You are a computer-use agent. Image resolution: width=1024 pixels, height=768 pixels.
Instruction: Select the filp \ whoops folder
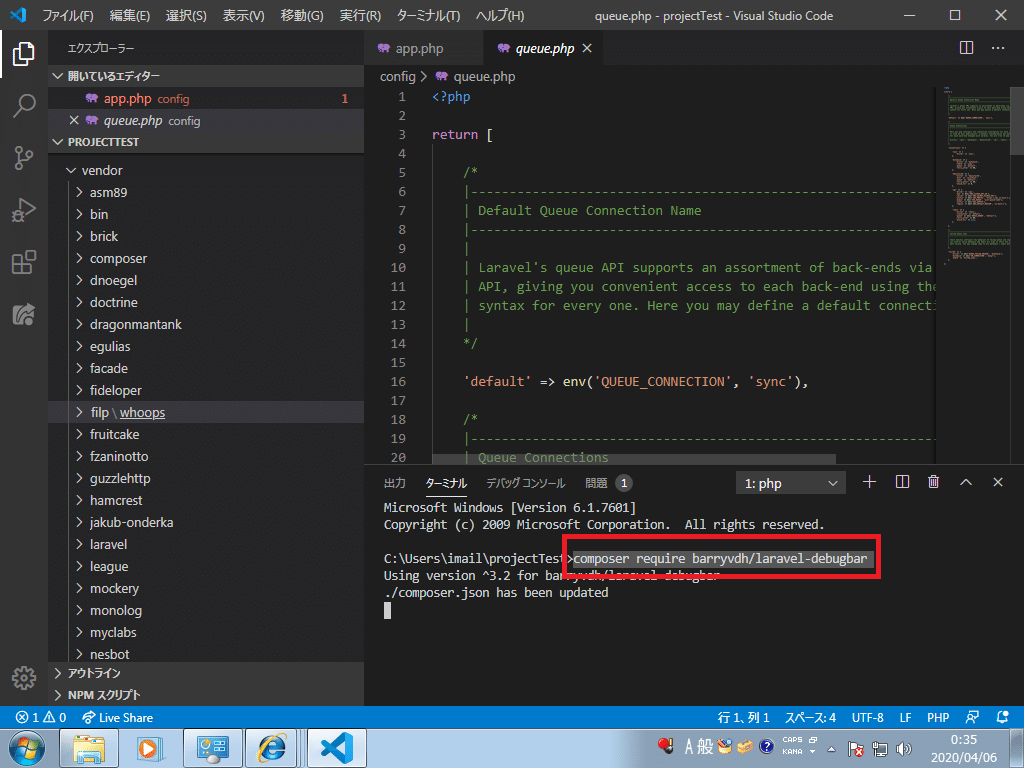coord(206,412)
